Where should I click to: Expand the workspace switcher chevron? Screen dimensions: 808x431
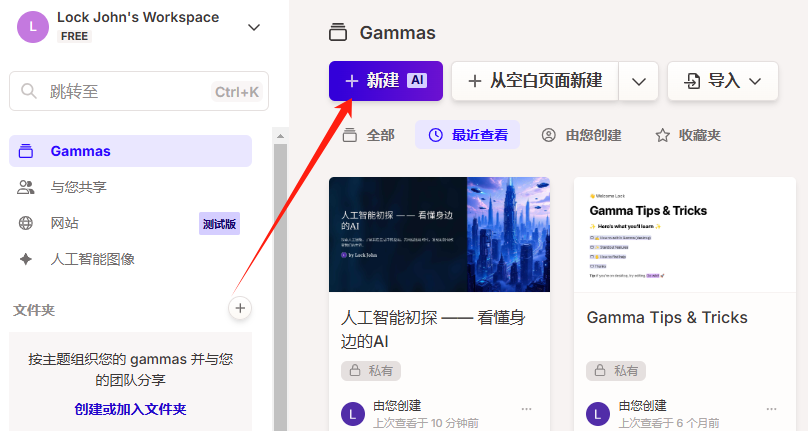pyautogui.click(x=254, y=27)
